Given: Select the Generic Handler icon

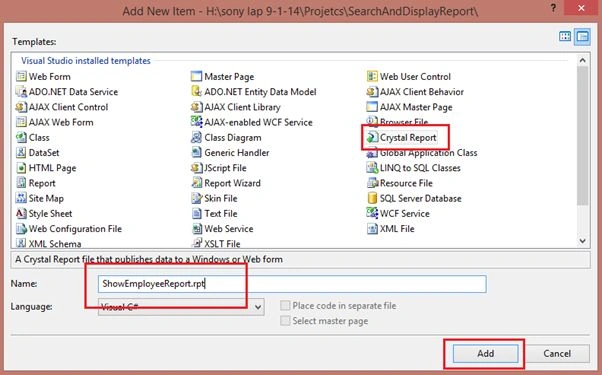Looking at the screenshot, I should point(197,153).
